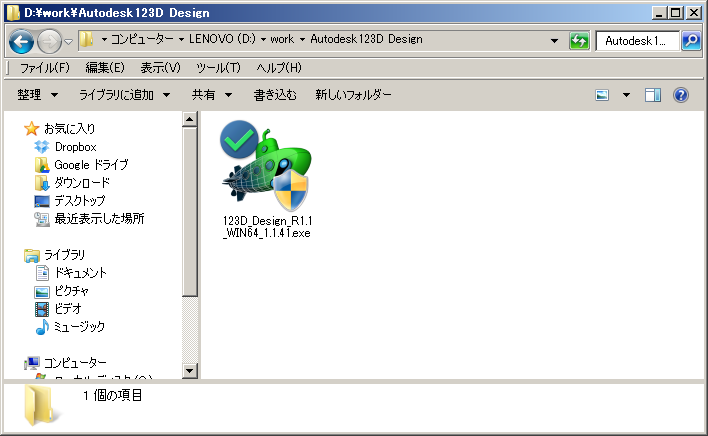Image resolution: width=708 pixels, height=436 pixels.
Task: Expand the view options dropdown arrow
Action: [x=626, y=95]
